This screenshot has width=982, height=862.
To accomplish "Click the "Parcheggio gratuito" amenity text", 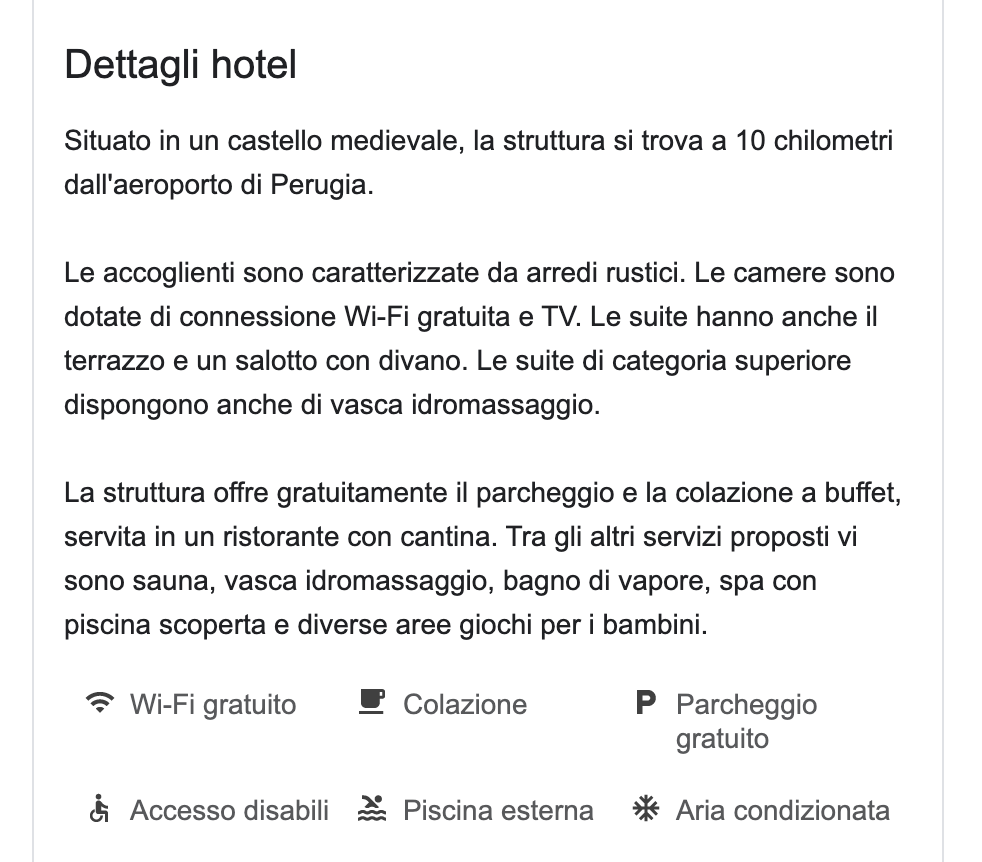I will point(746,722).
